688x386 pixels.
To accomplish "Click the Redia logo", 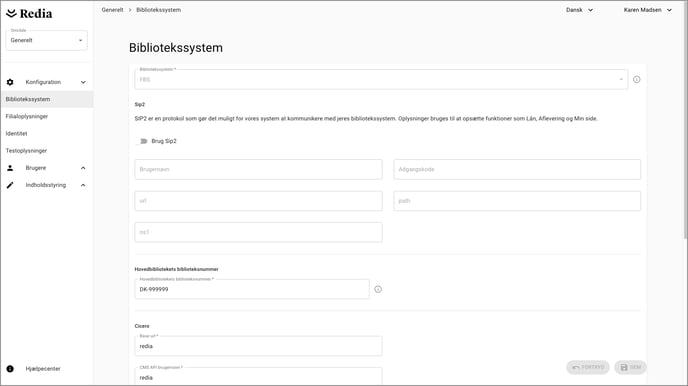I will (x=29, y=14).
